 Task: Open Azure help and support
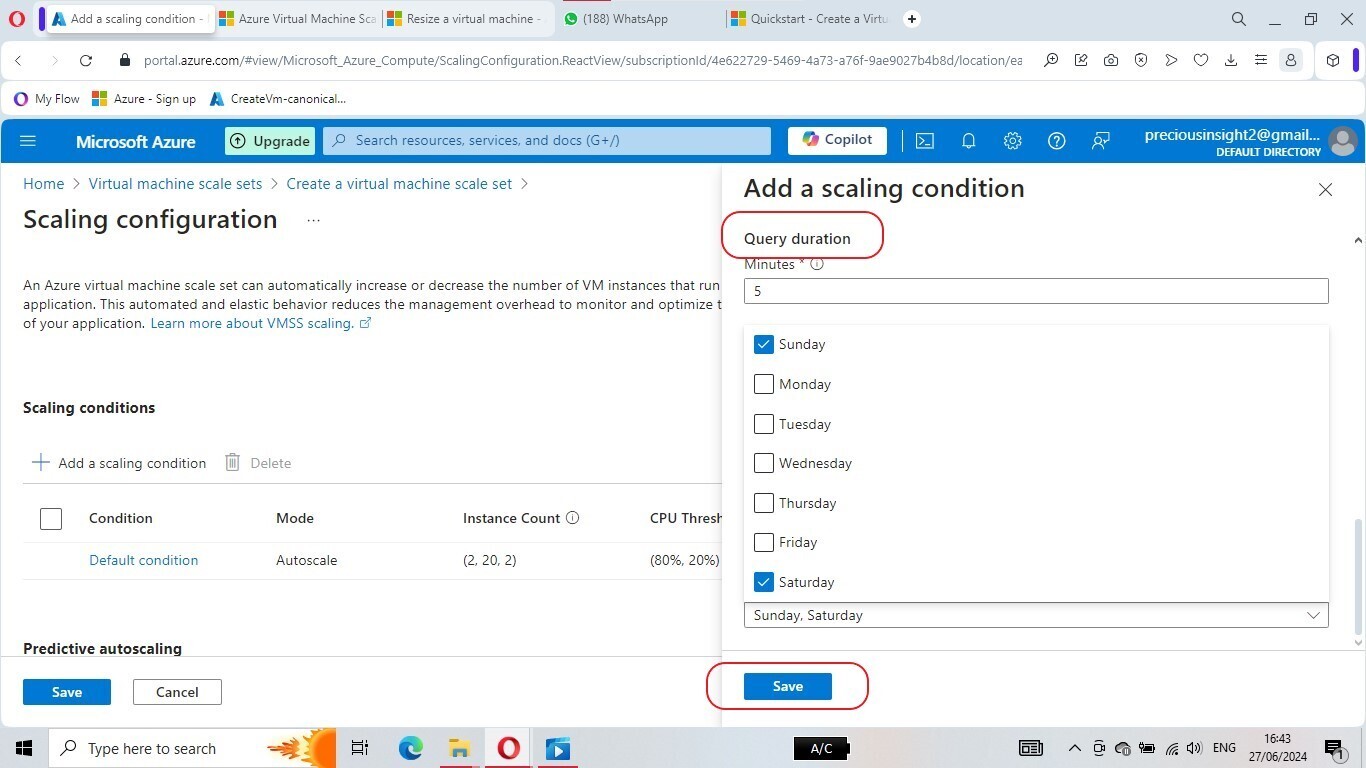pos(1056,141)
